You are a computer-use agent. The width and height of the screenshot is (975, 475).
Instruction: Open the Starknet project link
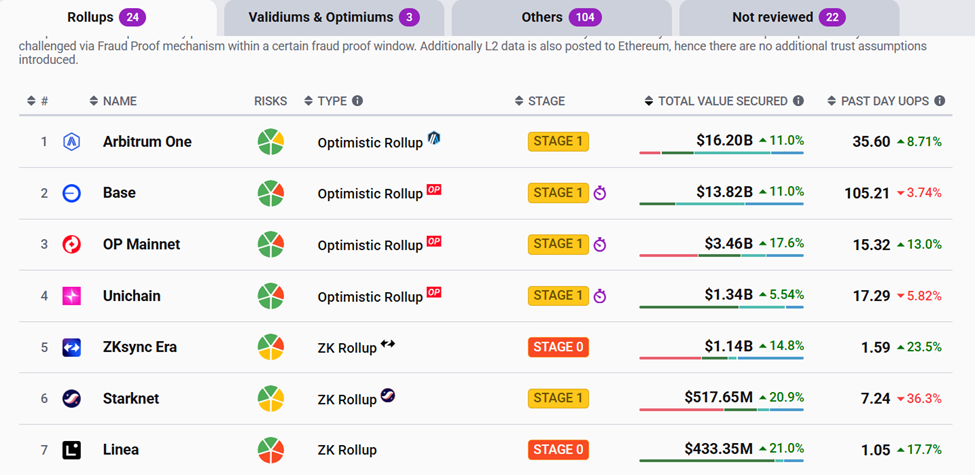(131, 398)
